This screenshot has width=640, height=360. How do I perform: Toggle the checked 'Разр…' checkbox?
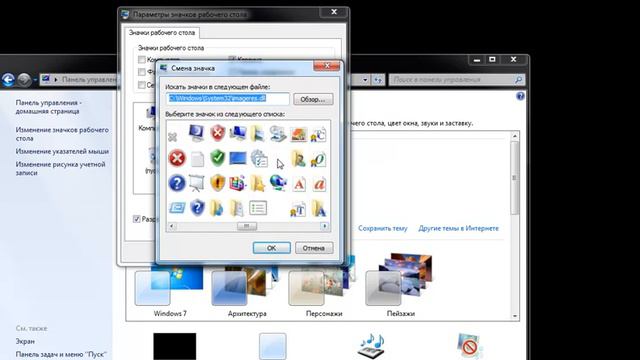coord(137,219)
